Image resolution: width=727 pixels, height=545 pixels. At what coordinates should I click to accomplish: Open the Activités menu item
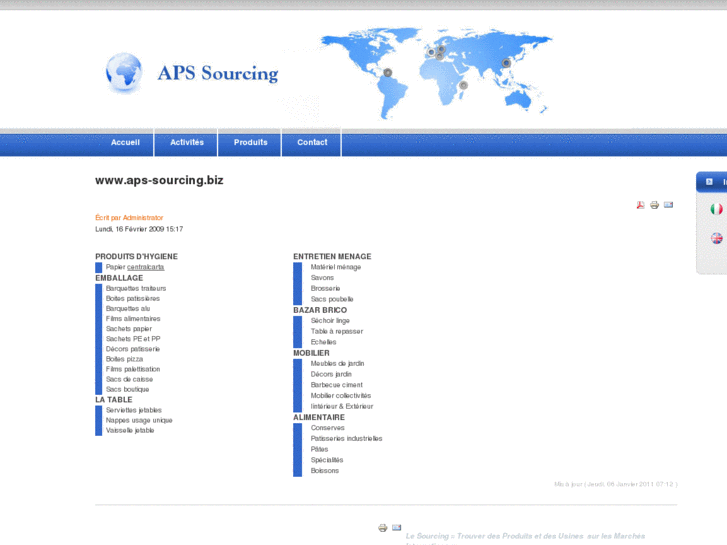[x=186, y=142]
